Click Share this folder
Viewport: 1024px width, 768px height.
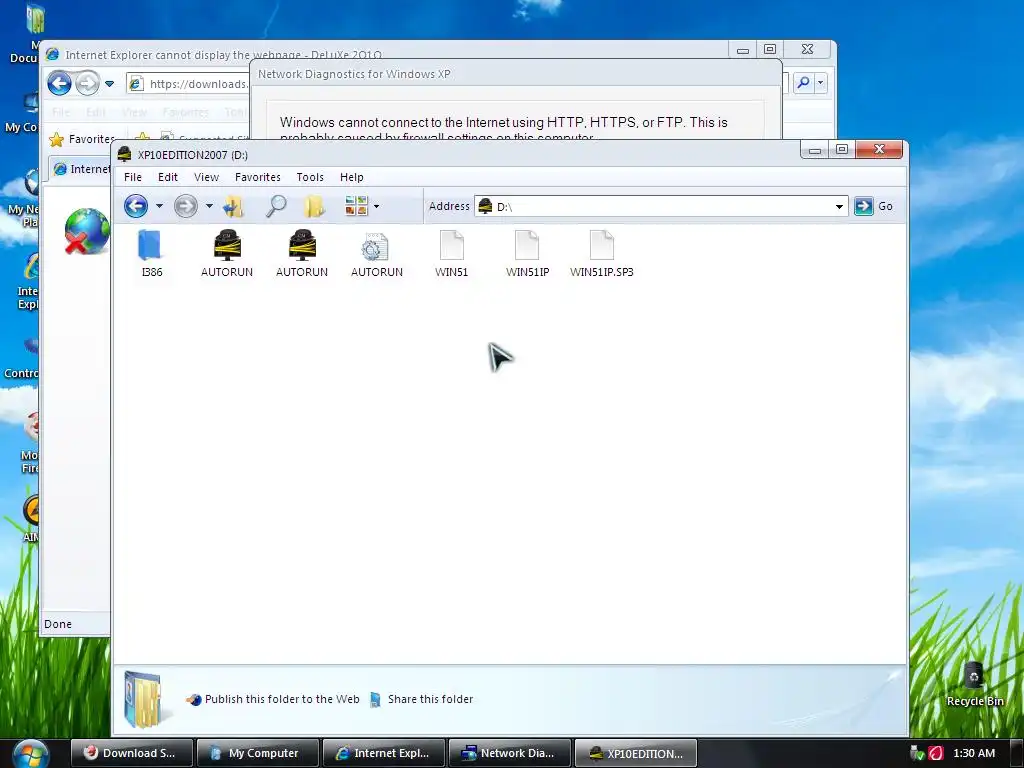pos(421,699)
